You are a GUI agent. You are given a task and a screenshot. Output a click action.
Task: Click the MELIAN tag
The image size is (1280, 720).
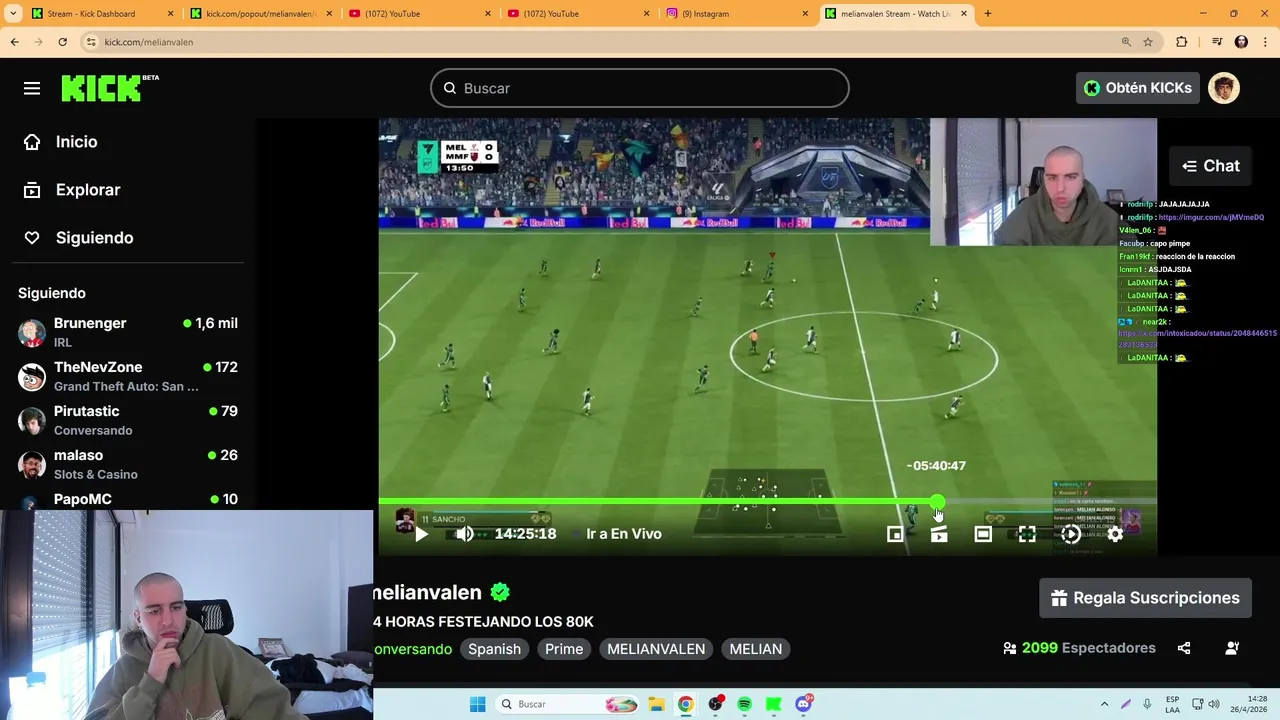(x=756, y=649)
